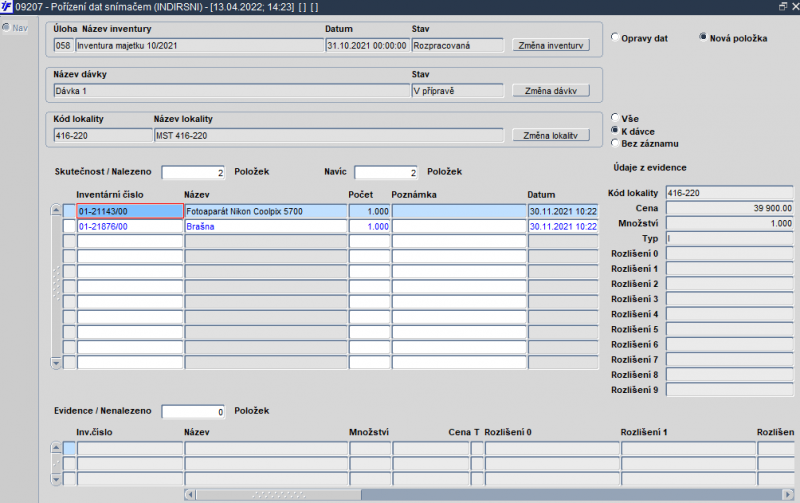Click the Evidence / Nenalezeno count field
The width and height of the screenshot is (800, 503).
[x=193, y=412]
